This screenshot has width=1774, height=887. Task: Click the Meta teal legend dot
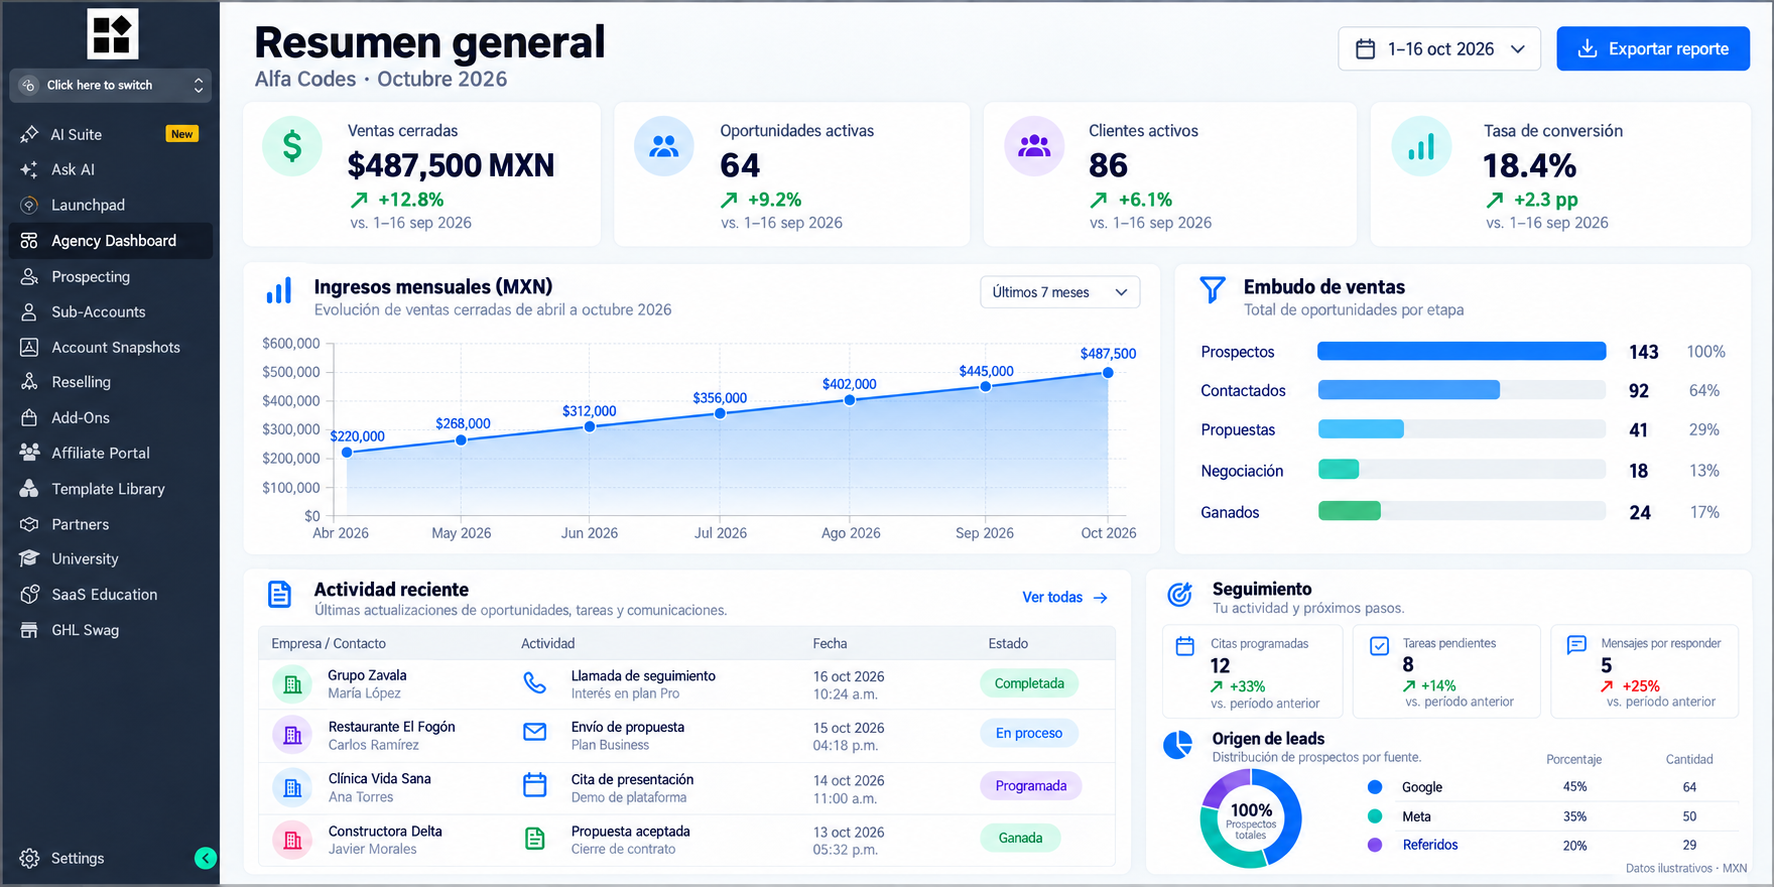click(x=1375, y=816)
